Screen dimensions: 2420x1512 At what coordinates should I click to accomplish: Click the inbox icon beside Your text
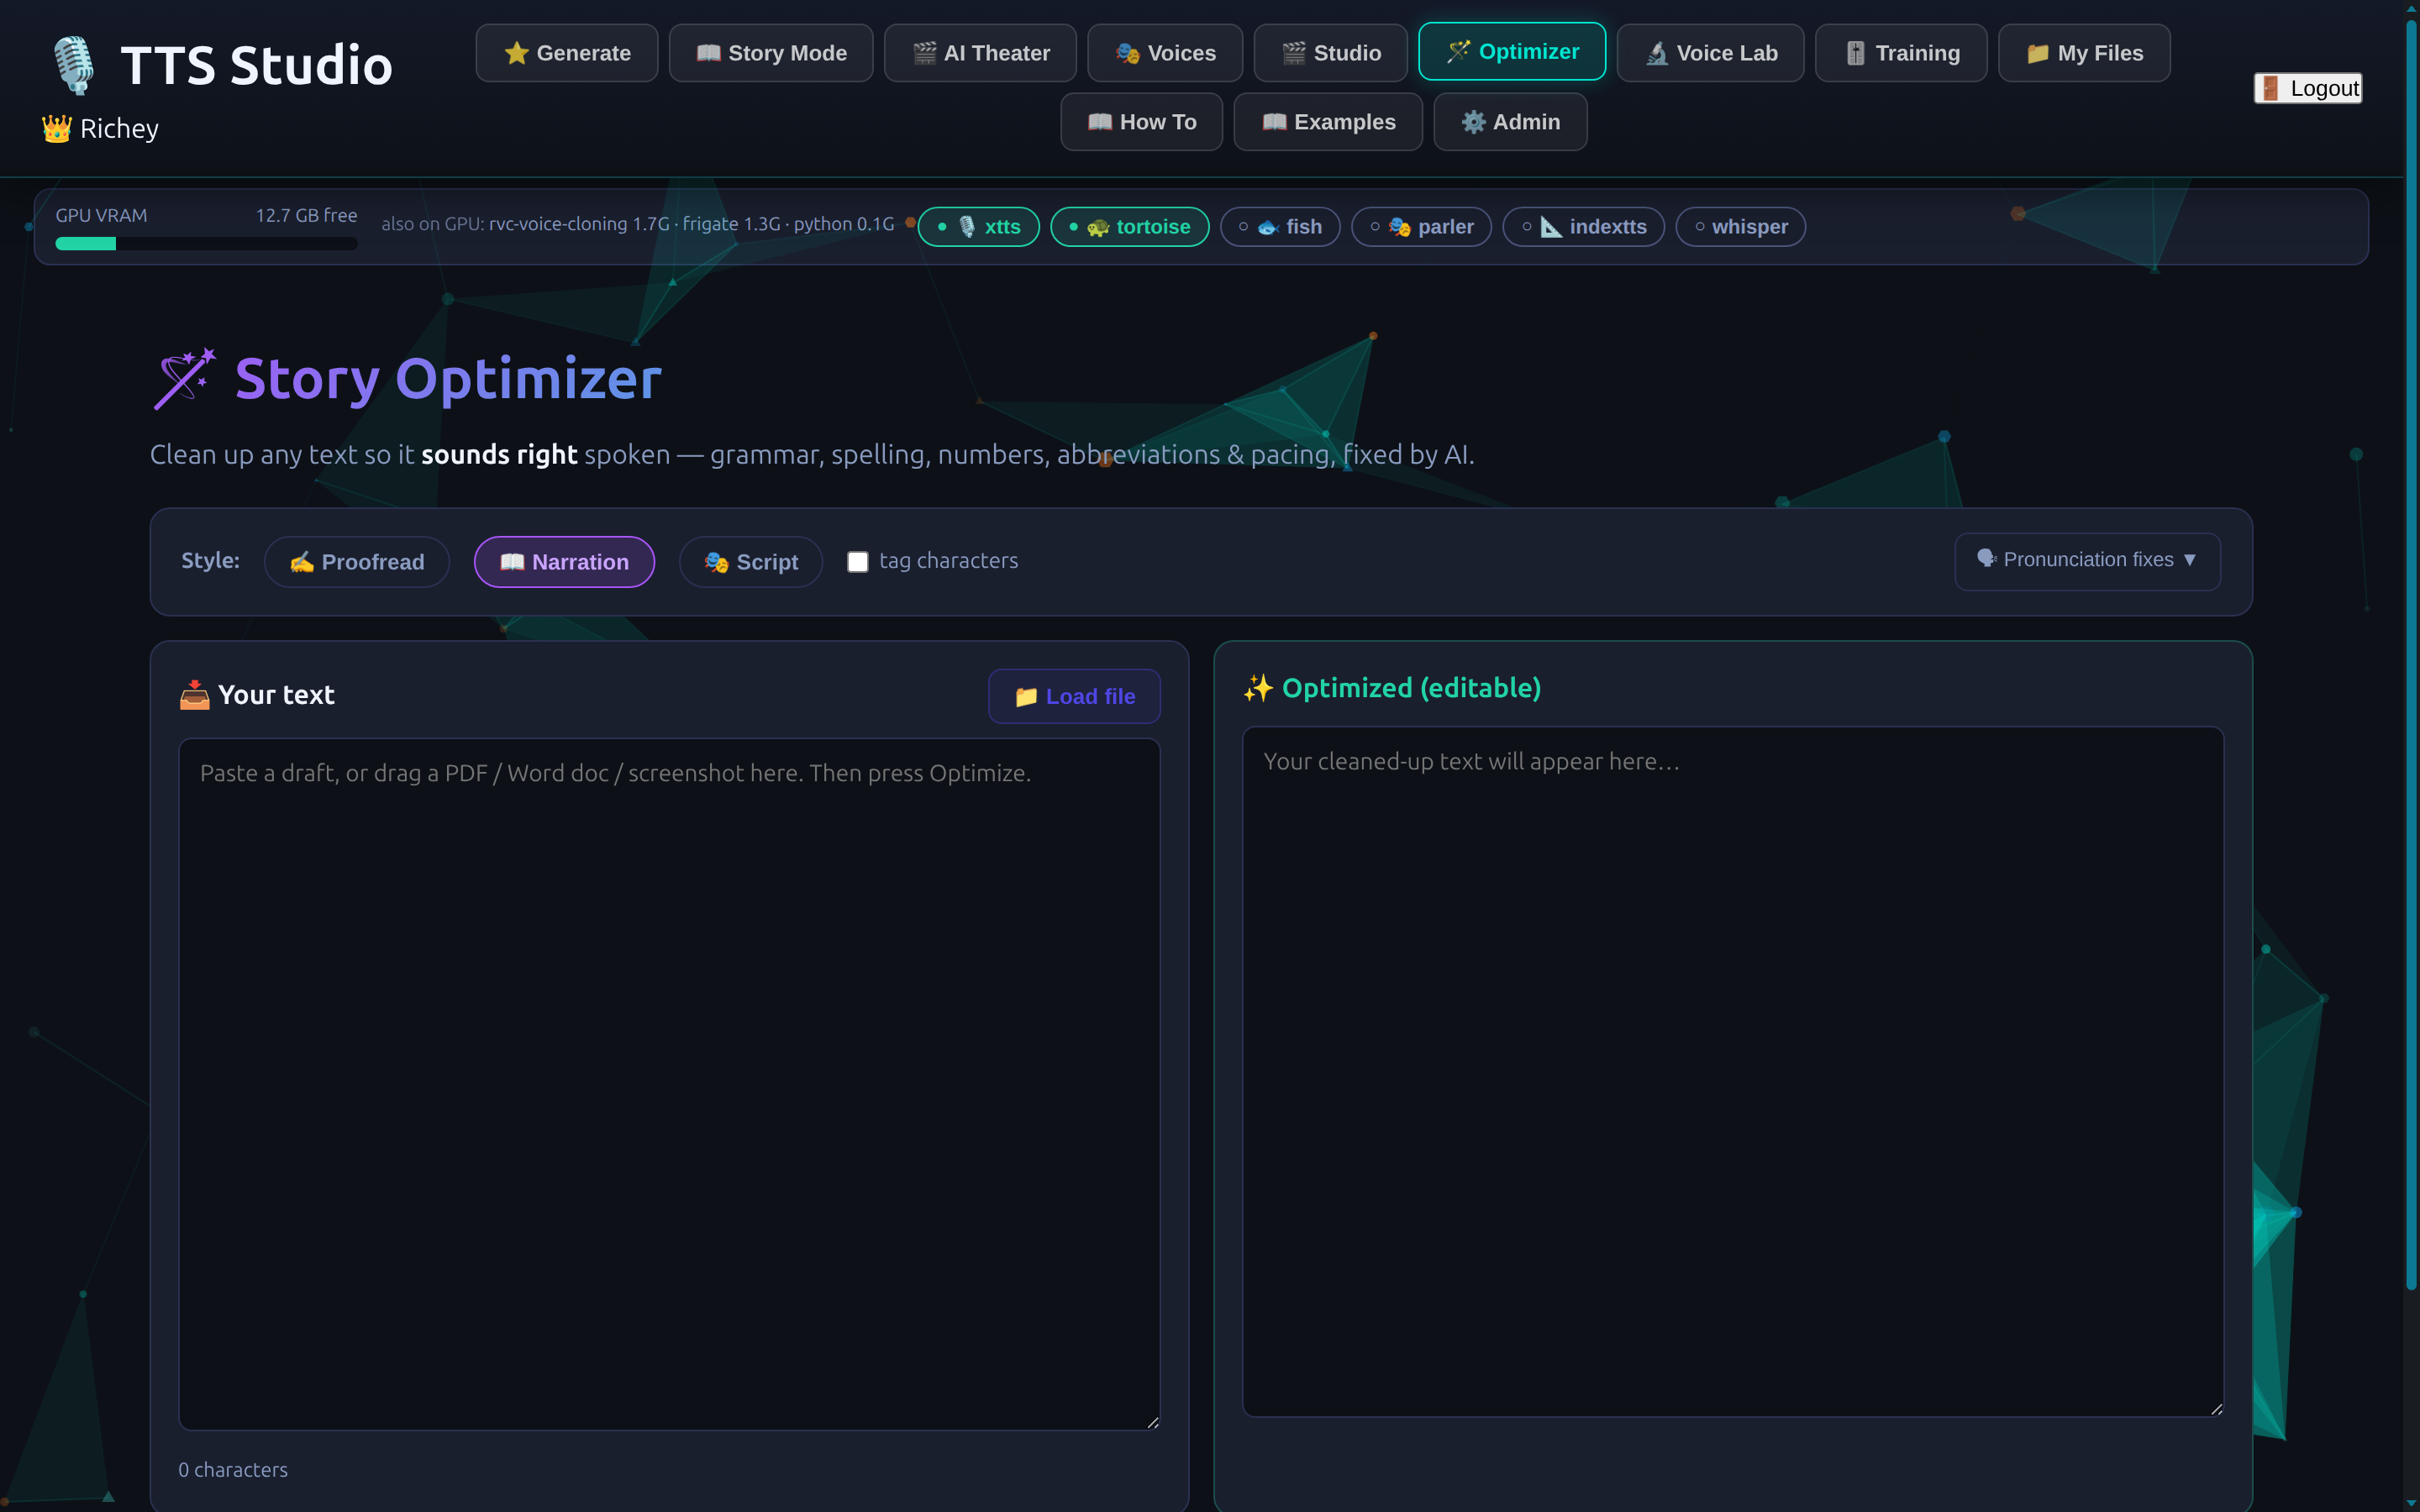point(194,695)
